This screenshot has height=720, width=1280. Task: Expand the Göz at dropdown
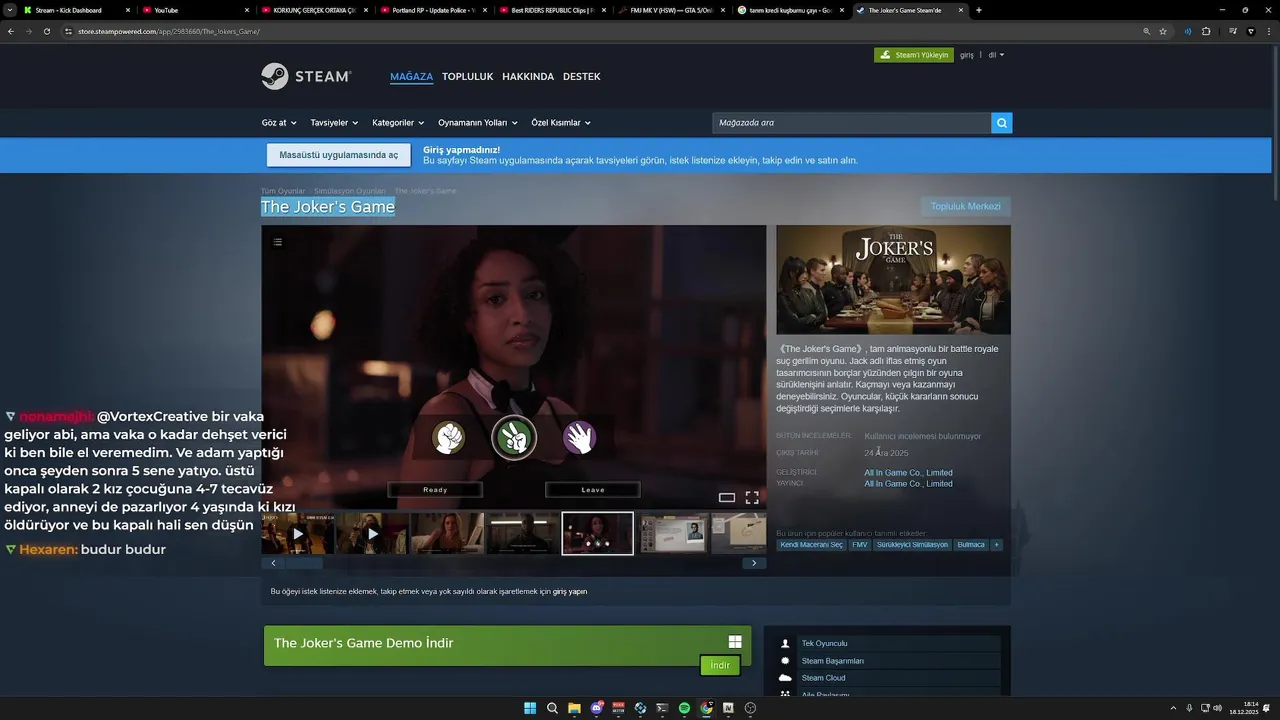pos(280,123)
